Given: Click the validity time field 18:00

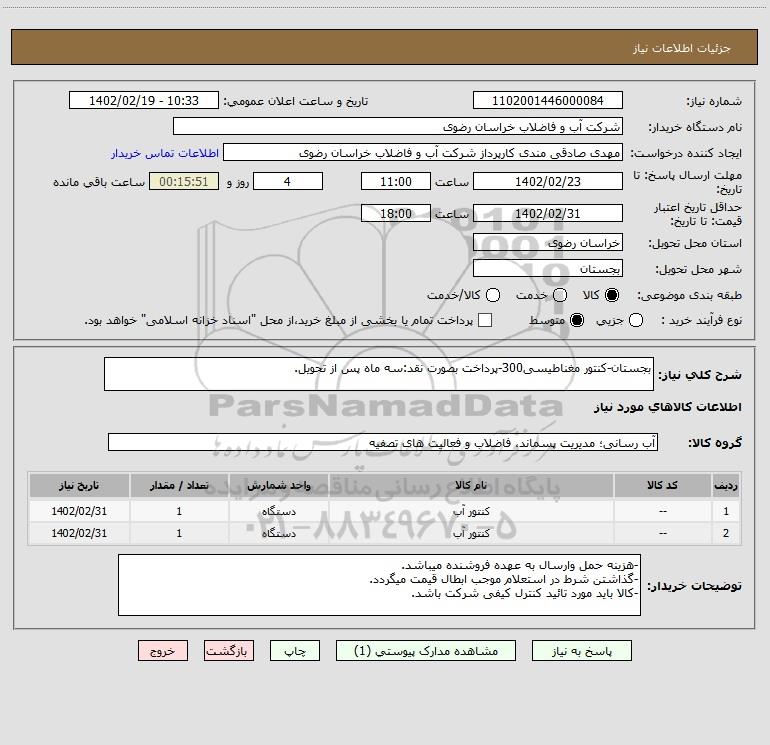Looking at the screenshot, I should pyautogui.click(x=396, y=214).
